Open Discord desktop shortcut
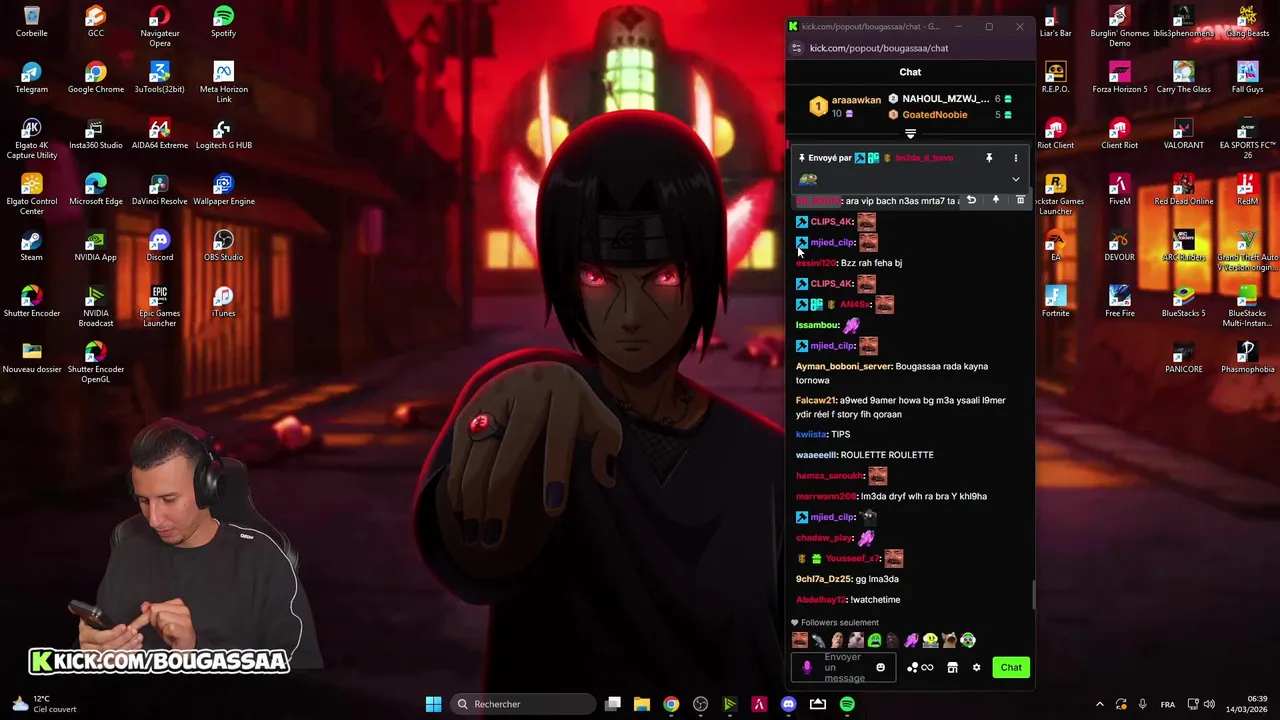 coord(160,246)
